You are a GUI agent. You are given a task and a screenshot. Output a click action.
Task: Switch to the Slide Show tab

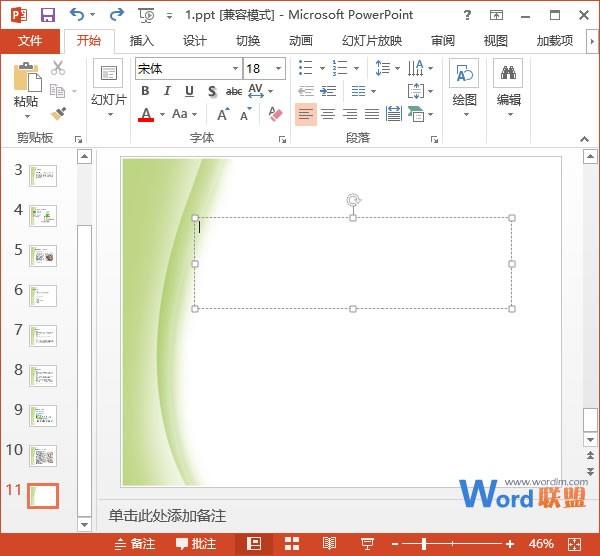pos(372,41)
